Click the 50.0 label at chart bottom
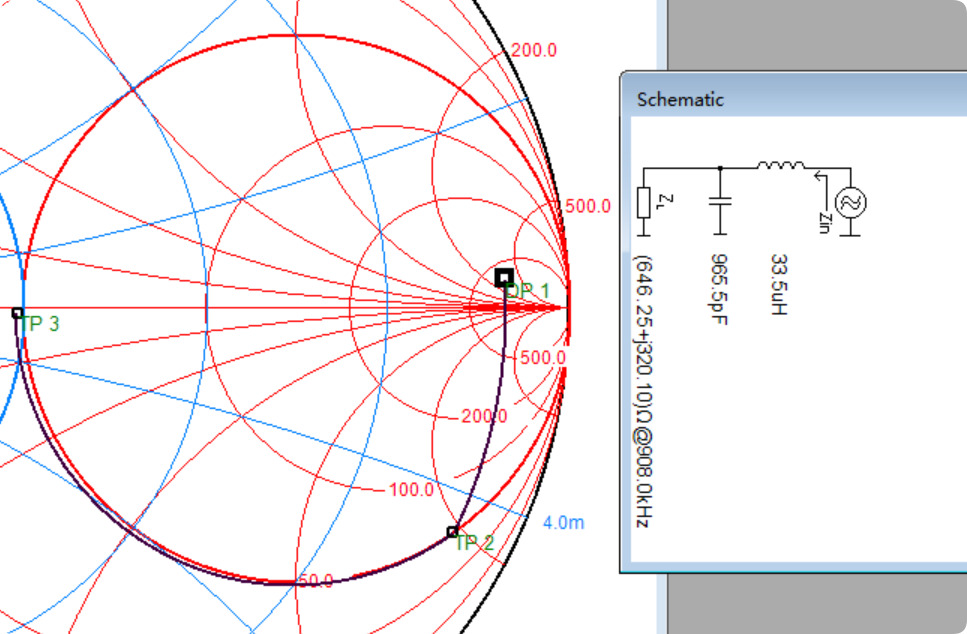Image resolution: width=967 pixels, height=634 pixels. pyautogui.click(x=315, y=581)
